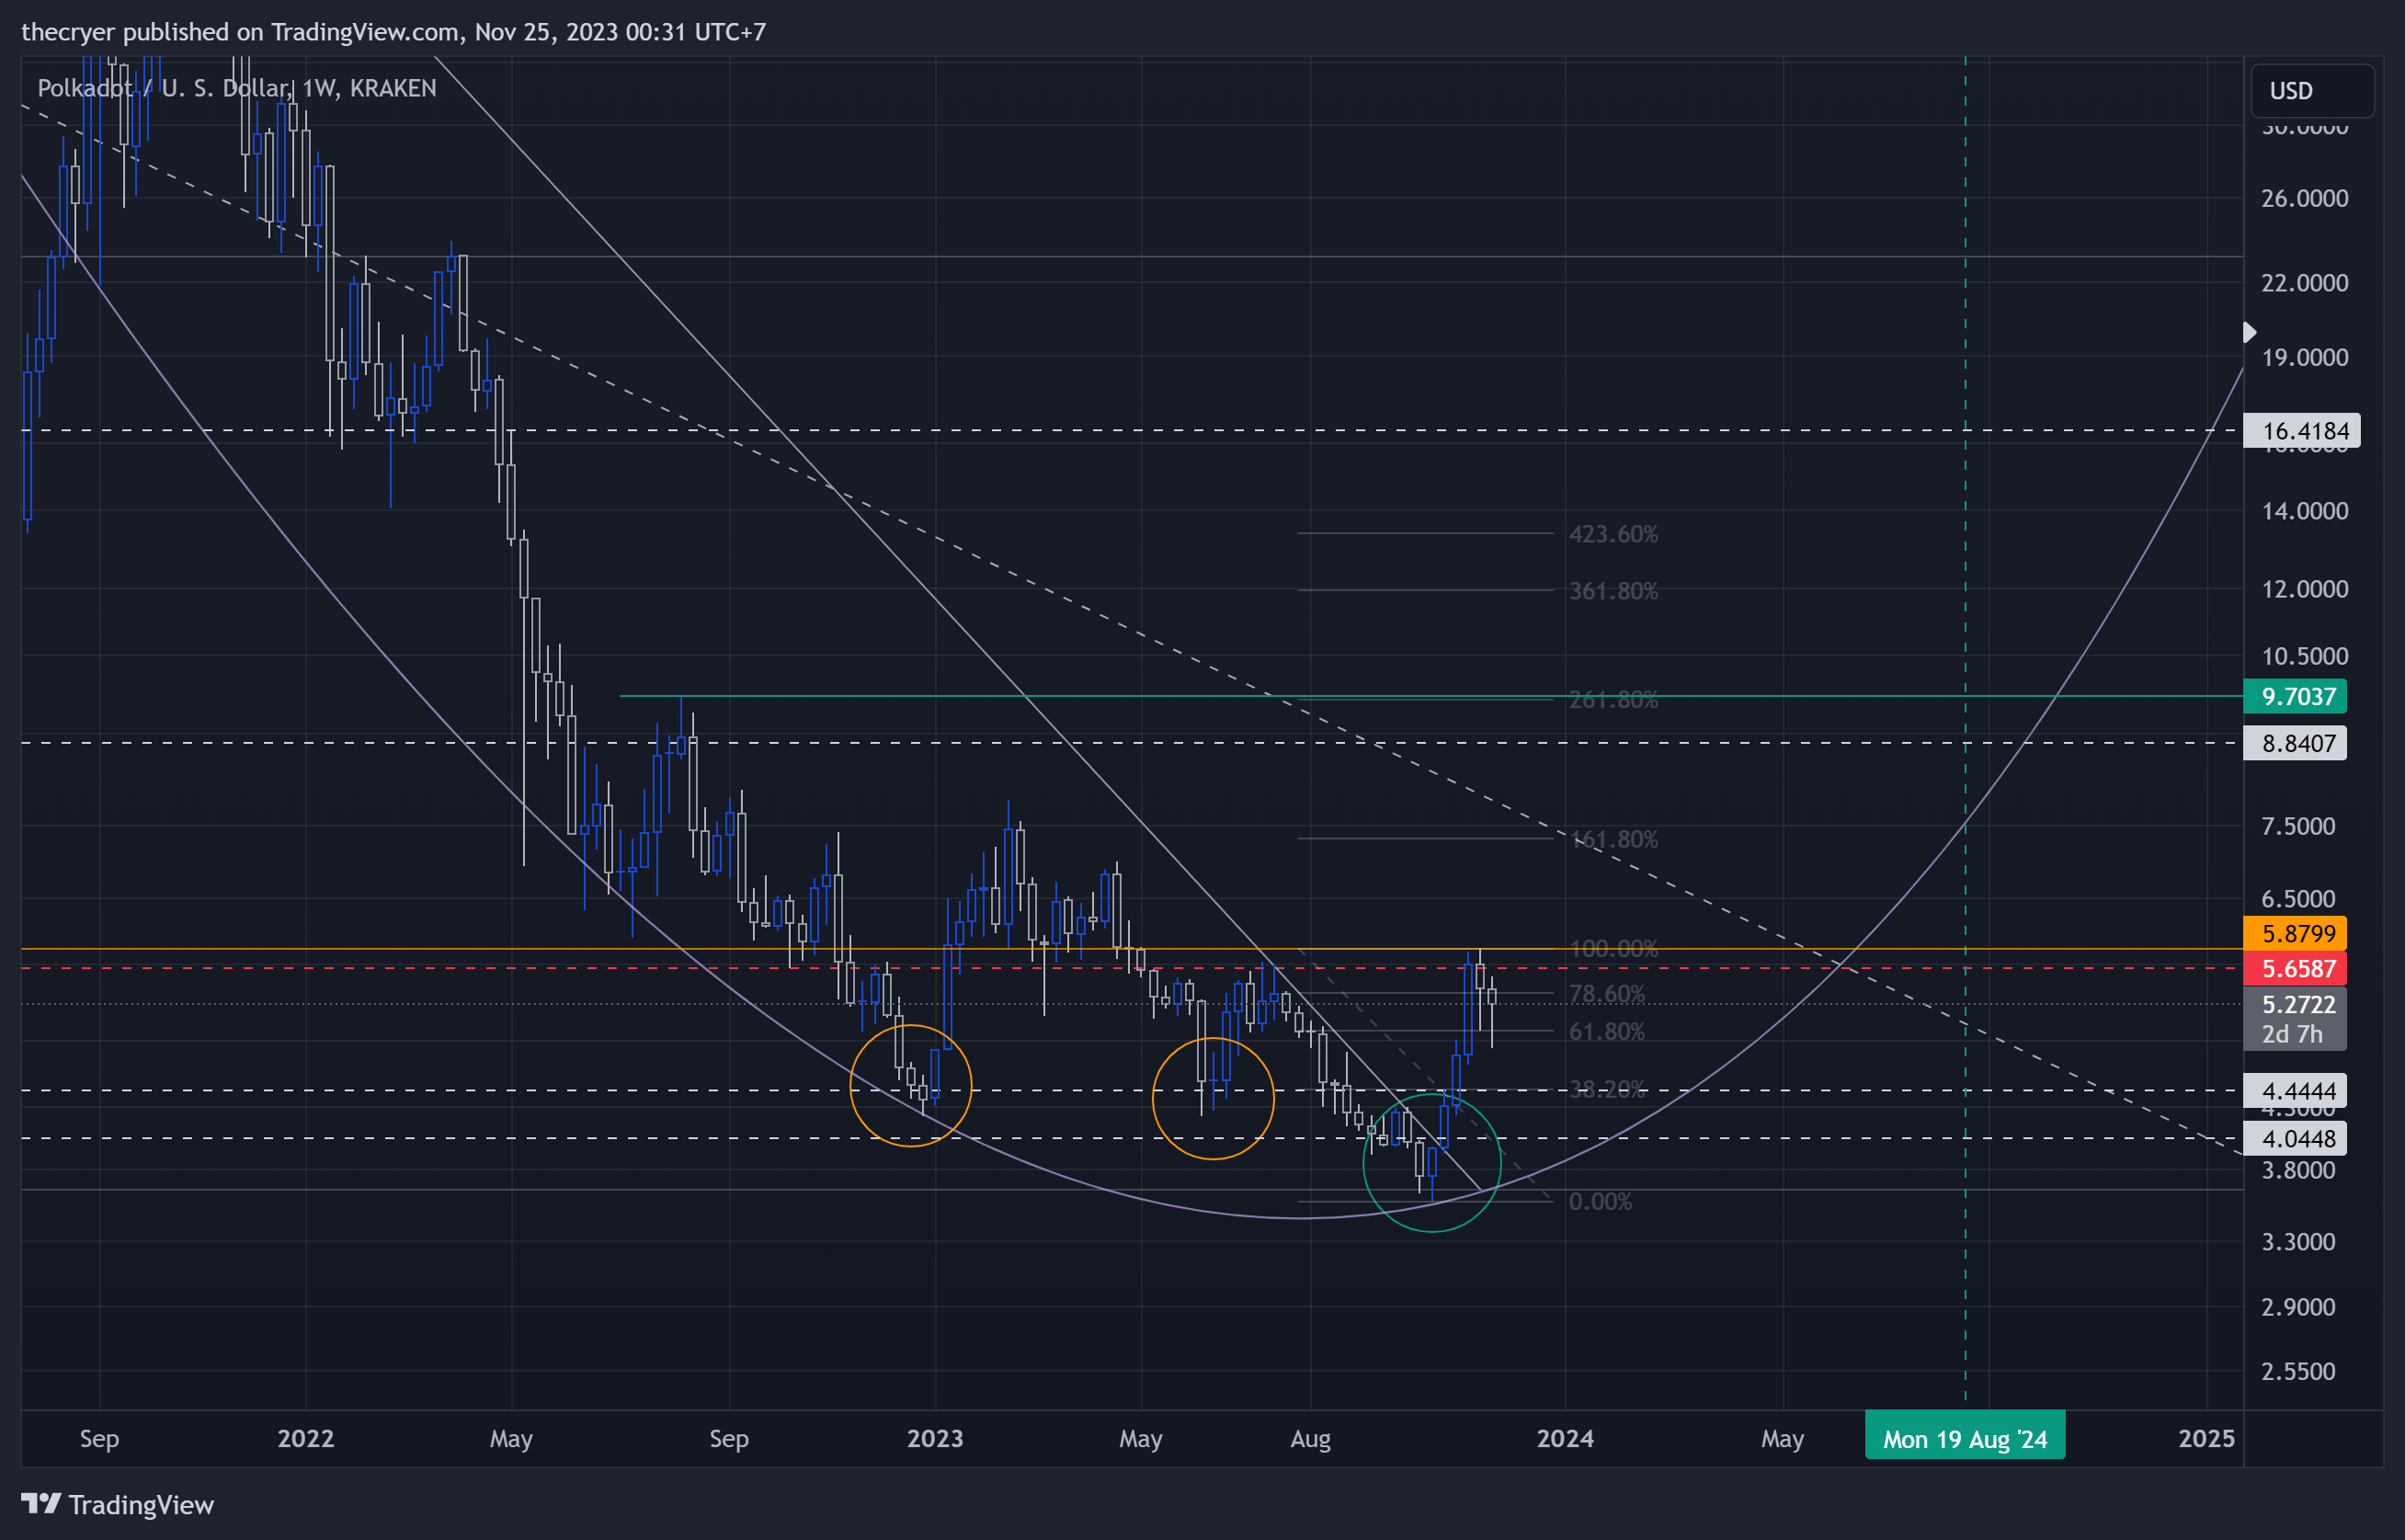Image resolution: width=2405 pixels, height=1540 pixels.
Task: Click the 423.60% Fibonacci level label
Action: pyautogui.click(x=1613, y=534)
